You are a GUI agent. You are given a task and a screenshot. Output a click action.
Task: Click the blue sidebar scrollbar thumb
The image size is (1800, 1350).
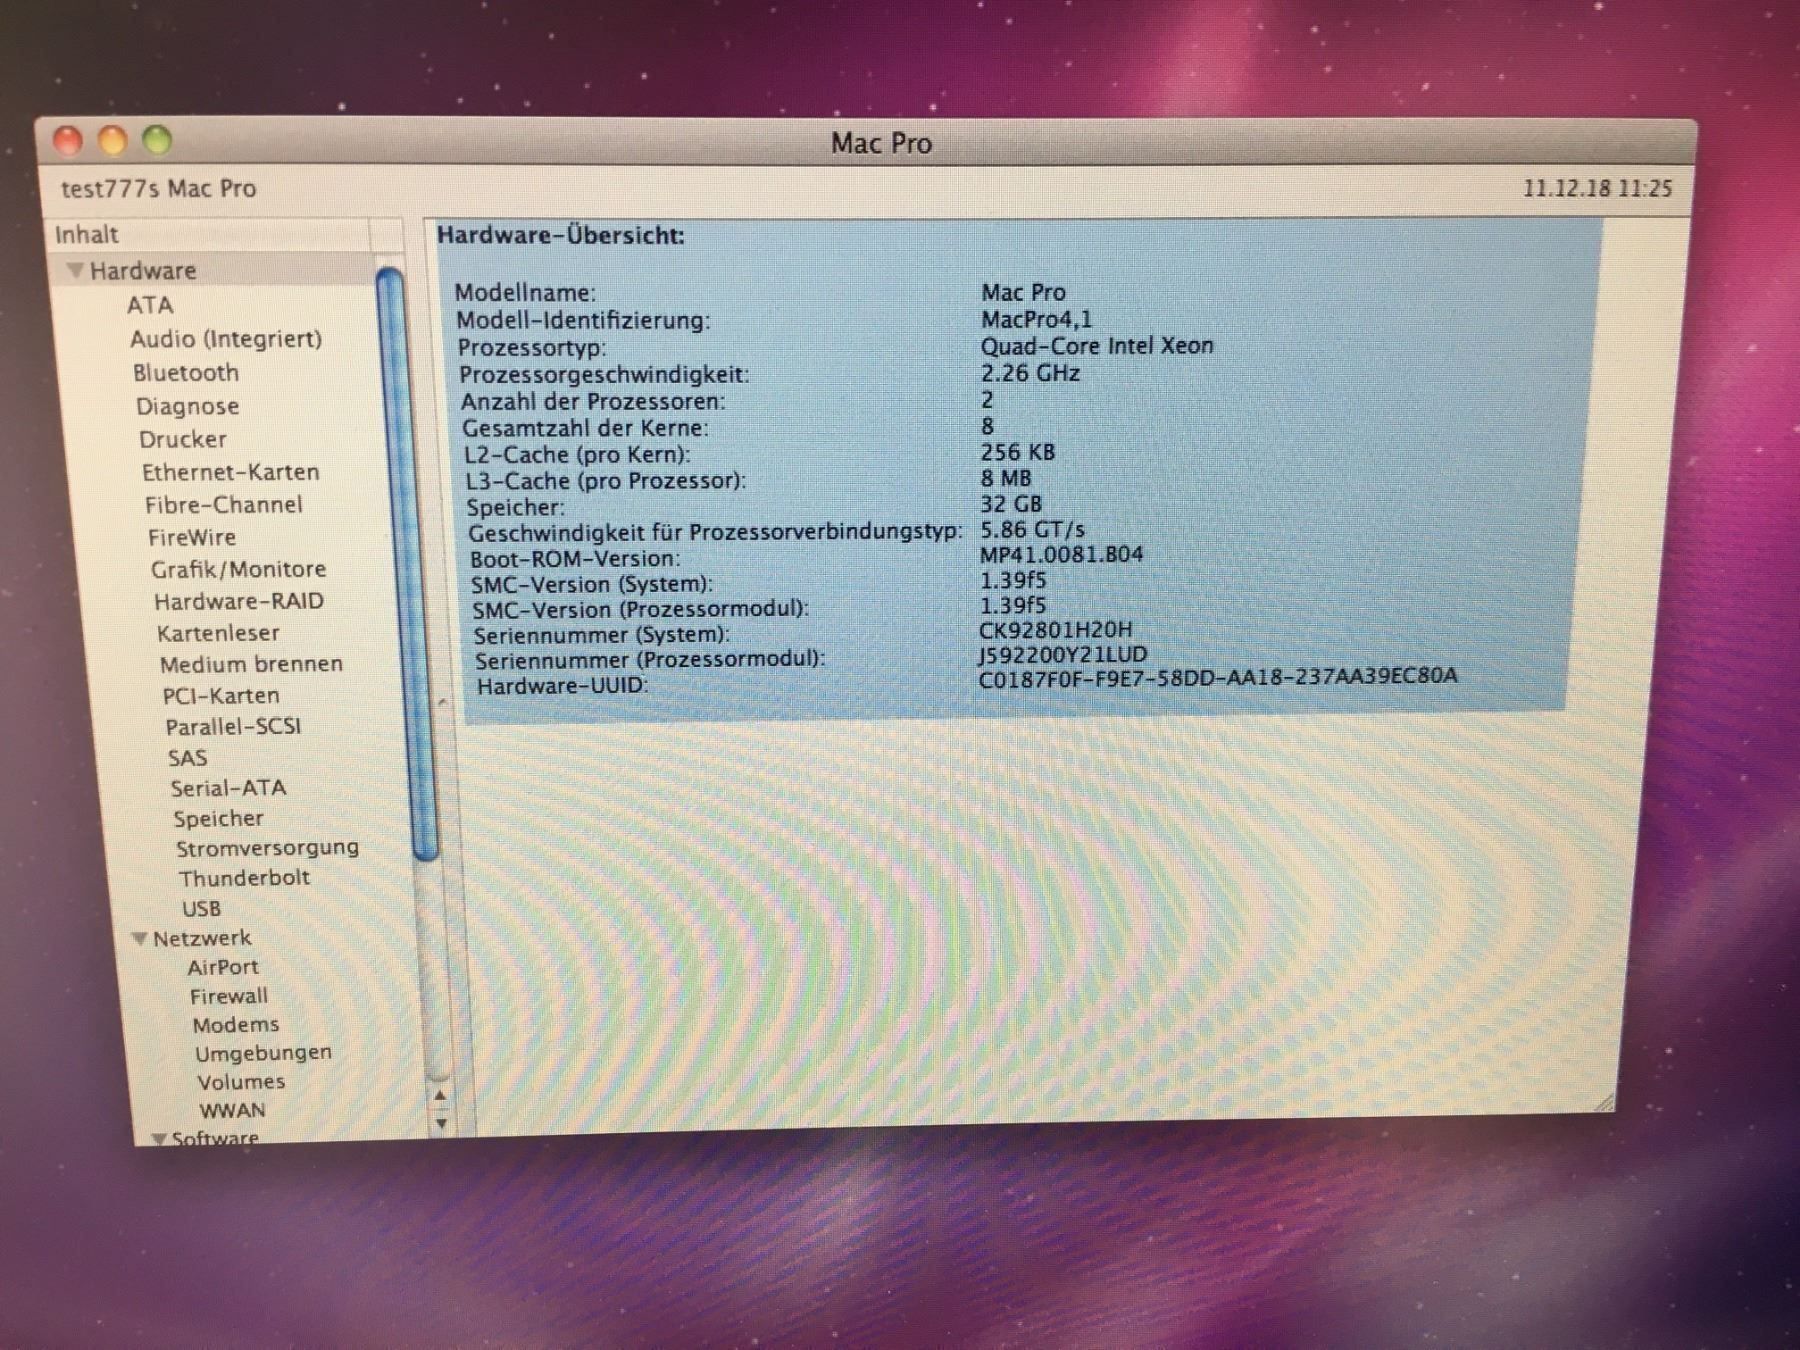[x=407, y=563]
